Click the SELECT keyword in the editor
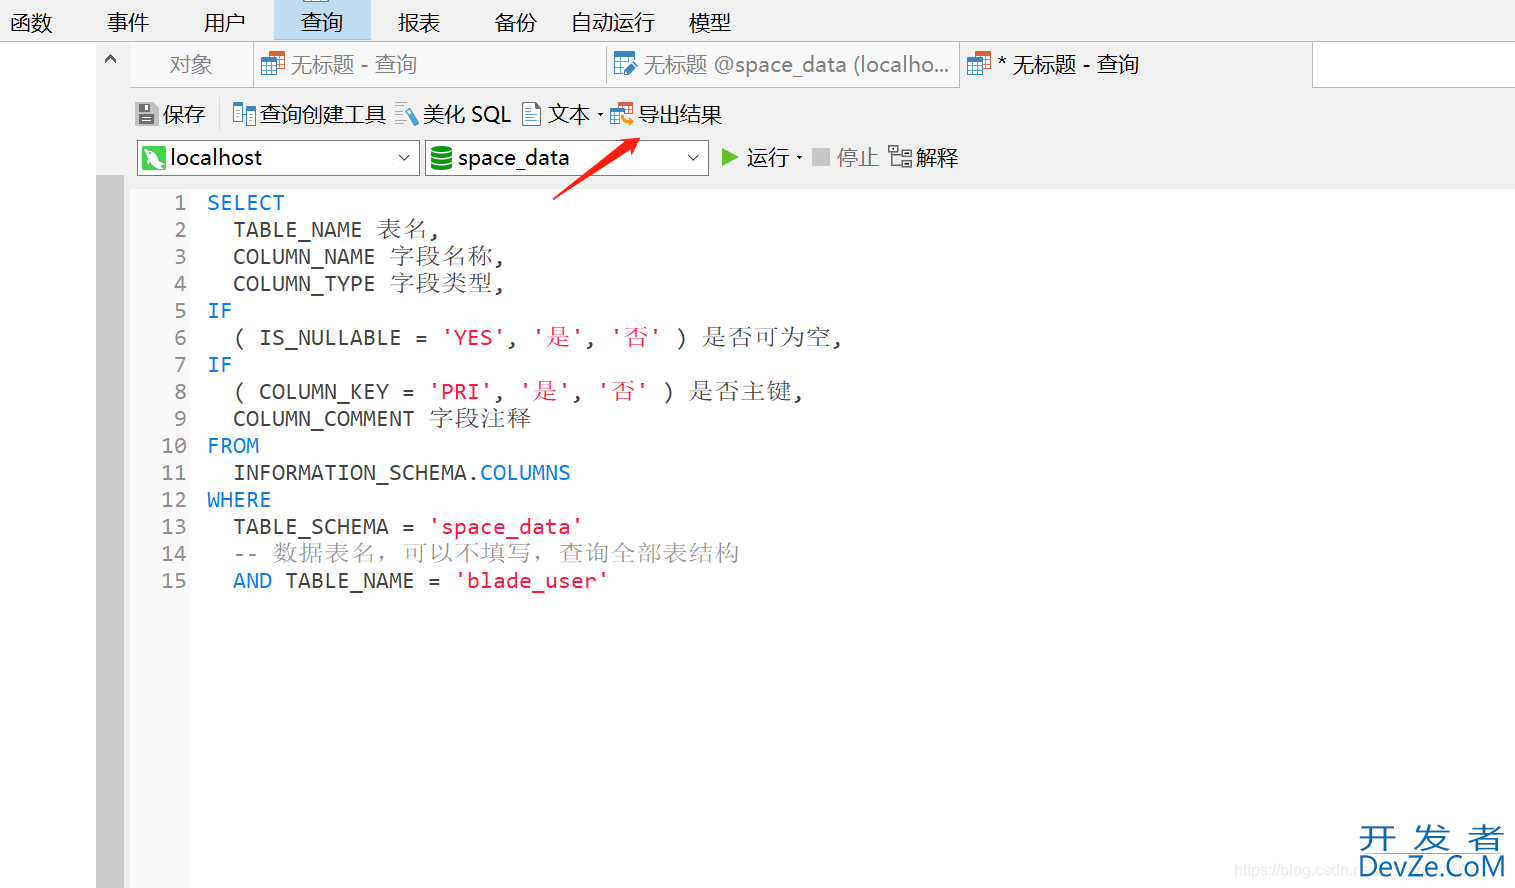 (x=246, y=202)
